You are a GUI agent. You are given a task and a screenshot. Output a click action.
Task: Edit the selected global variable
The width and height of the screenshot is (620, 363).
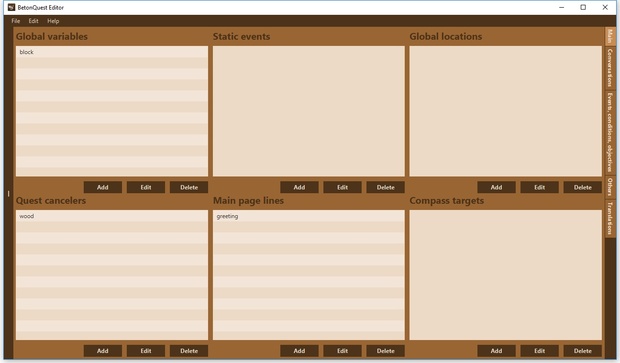[x=146, y=187]
